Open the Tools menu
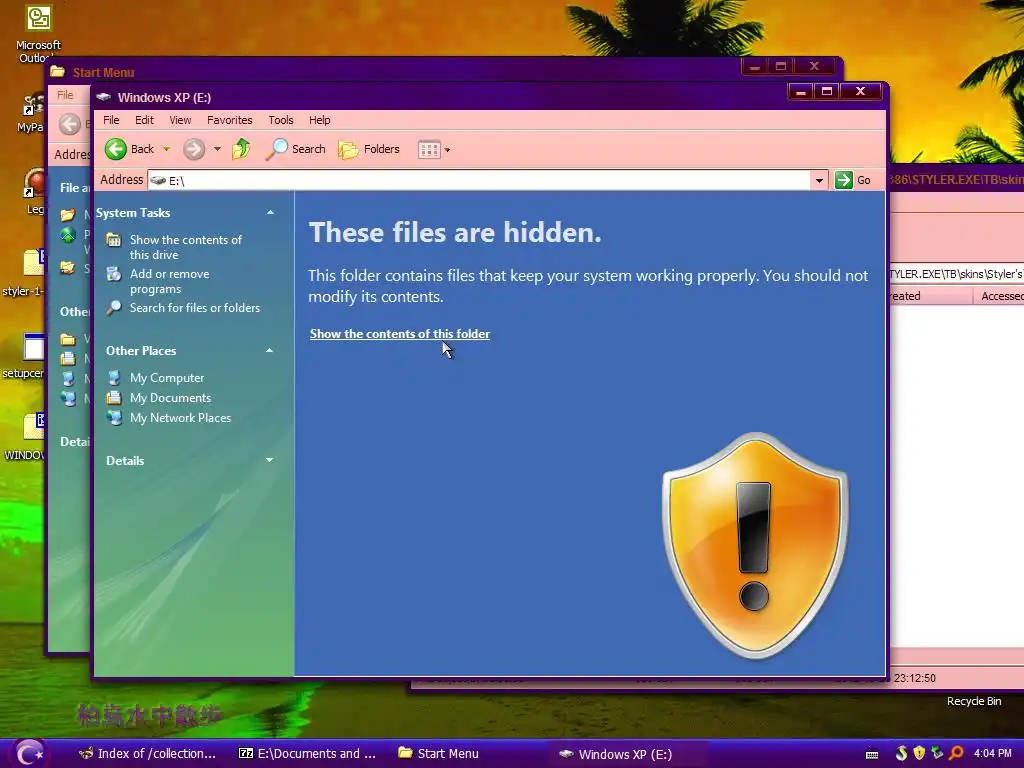1024x768 pixels. [281, 120]
